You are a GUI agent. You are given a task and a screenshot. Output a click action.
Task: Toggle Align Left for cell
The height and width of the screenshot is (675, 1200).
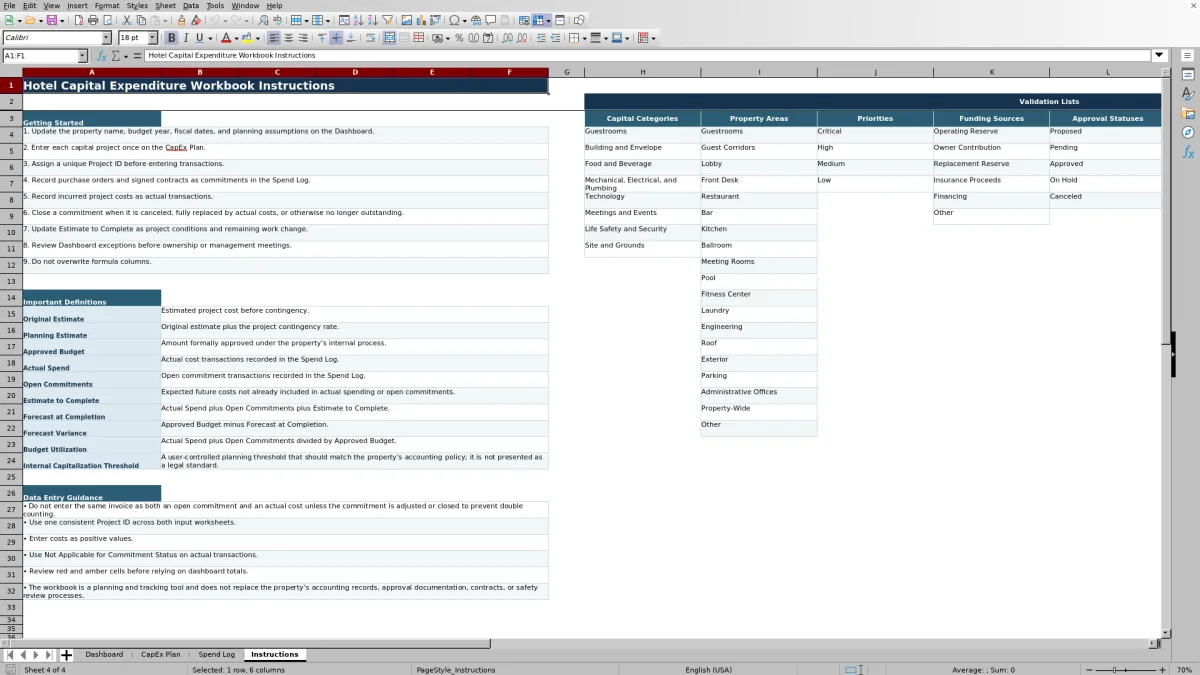click(x=273, y=38)
